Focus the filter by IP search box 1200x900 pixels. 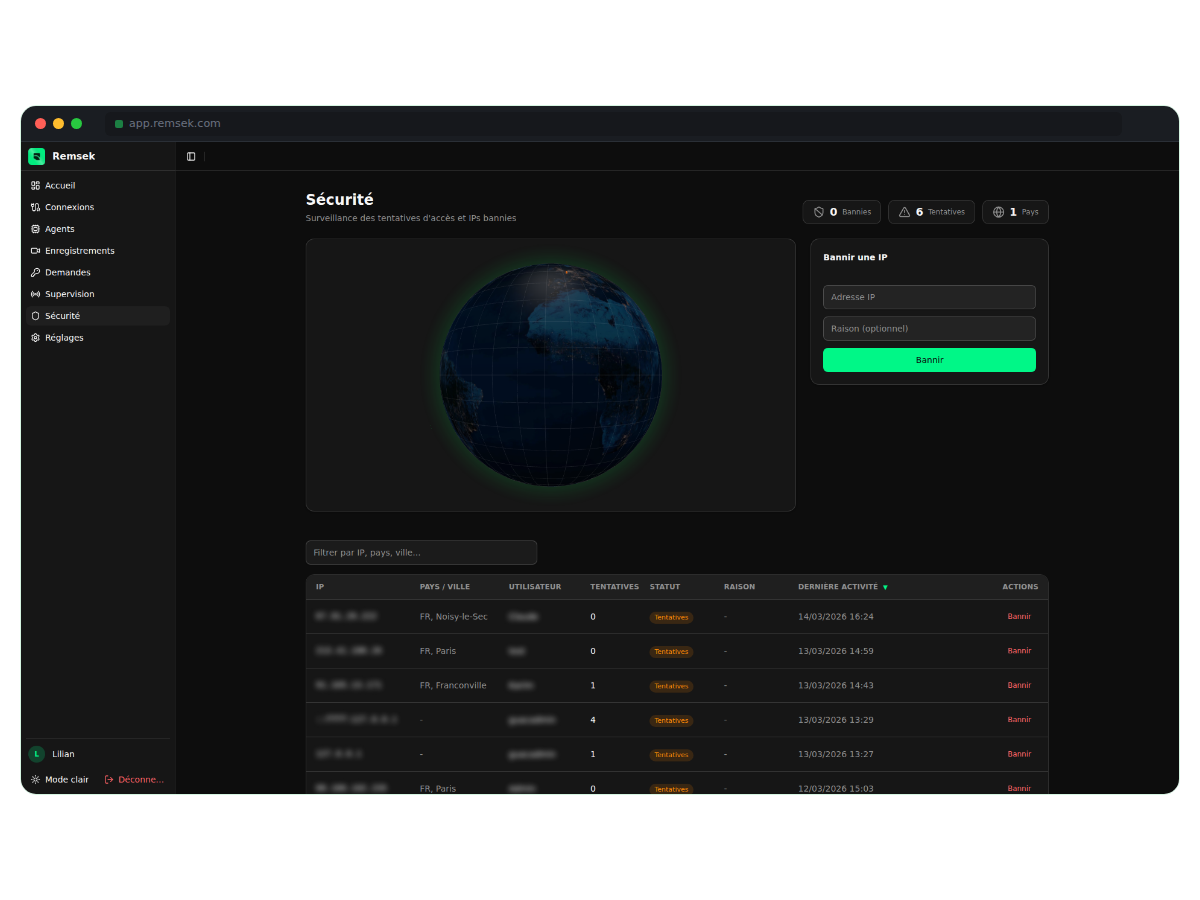[x=421, y=553]
